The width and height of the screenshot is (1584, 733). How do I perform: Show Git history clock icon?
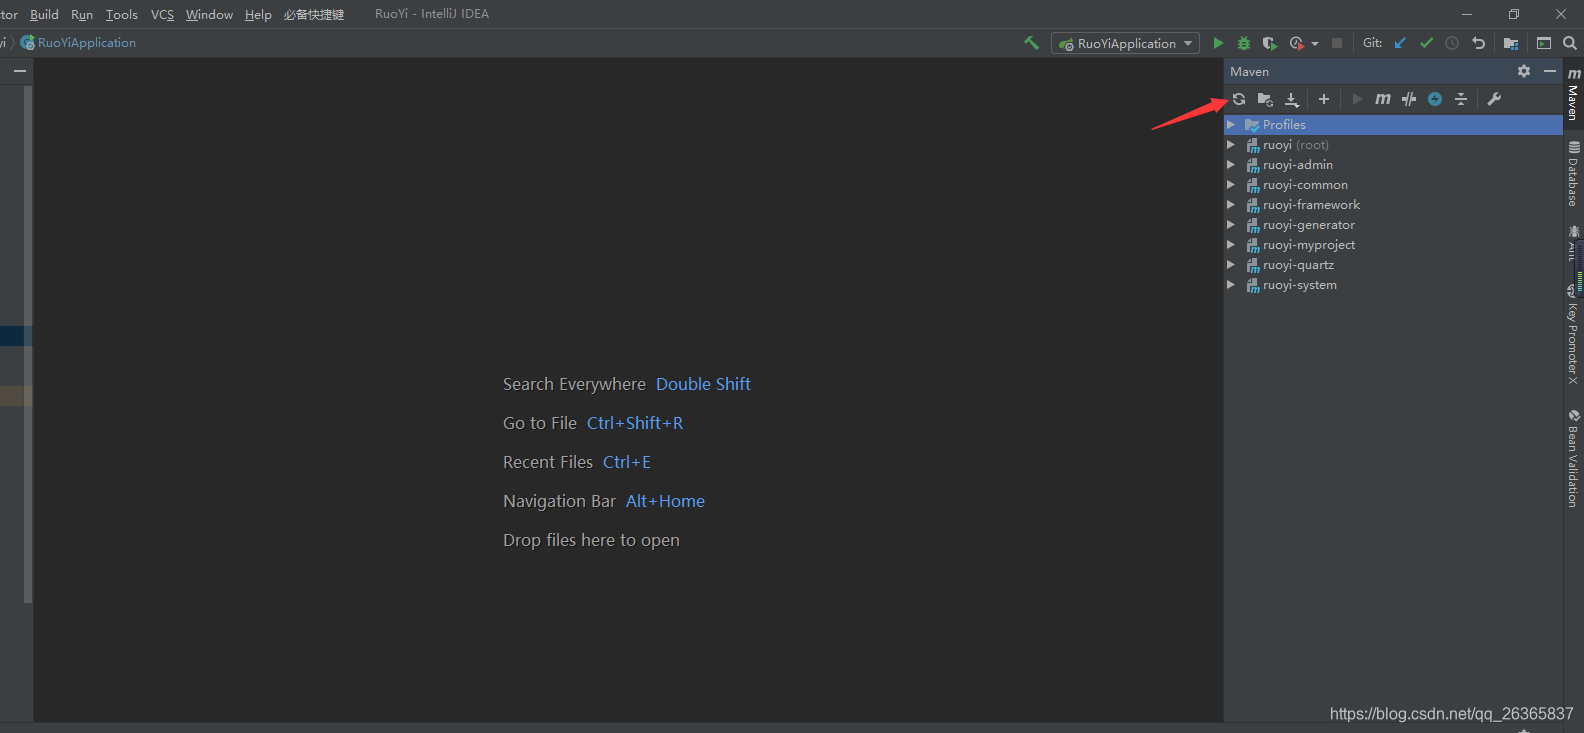[x=1452, y=43]
